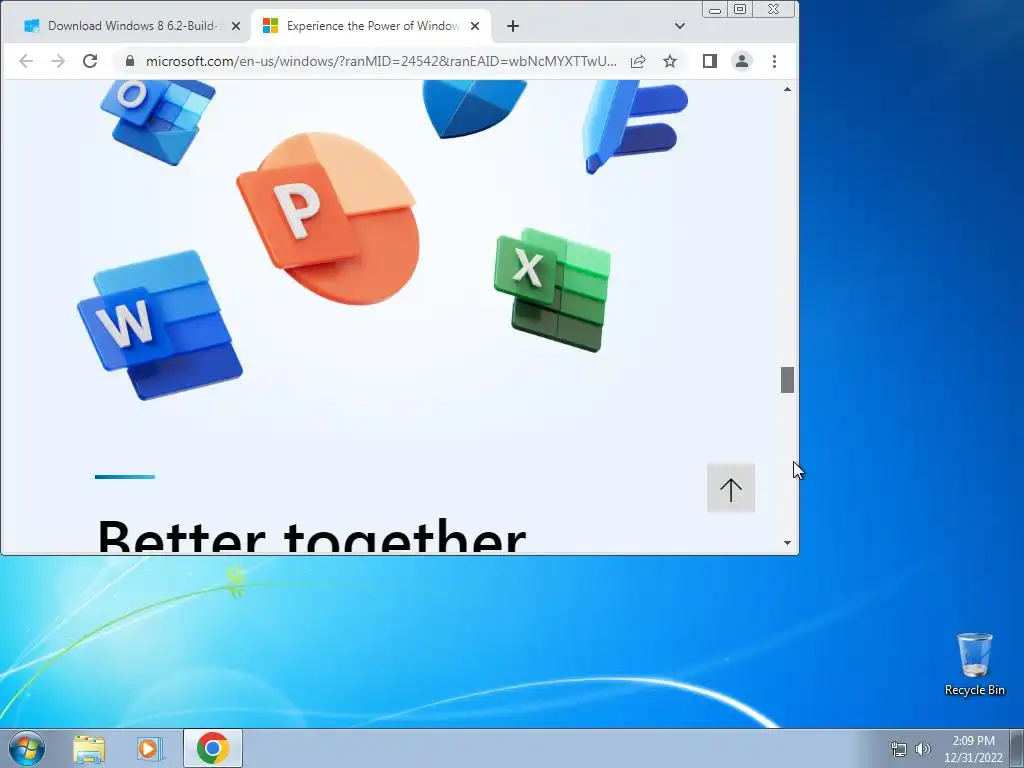
Task: Open a new tab with the plus button
Action: click(x=513, y=26)
